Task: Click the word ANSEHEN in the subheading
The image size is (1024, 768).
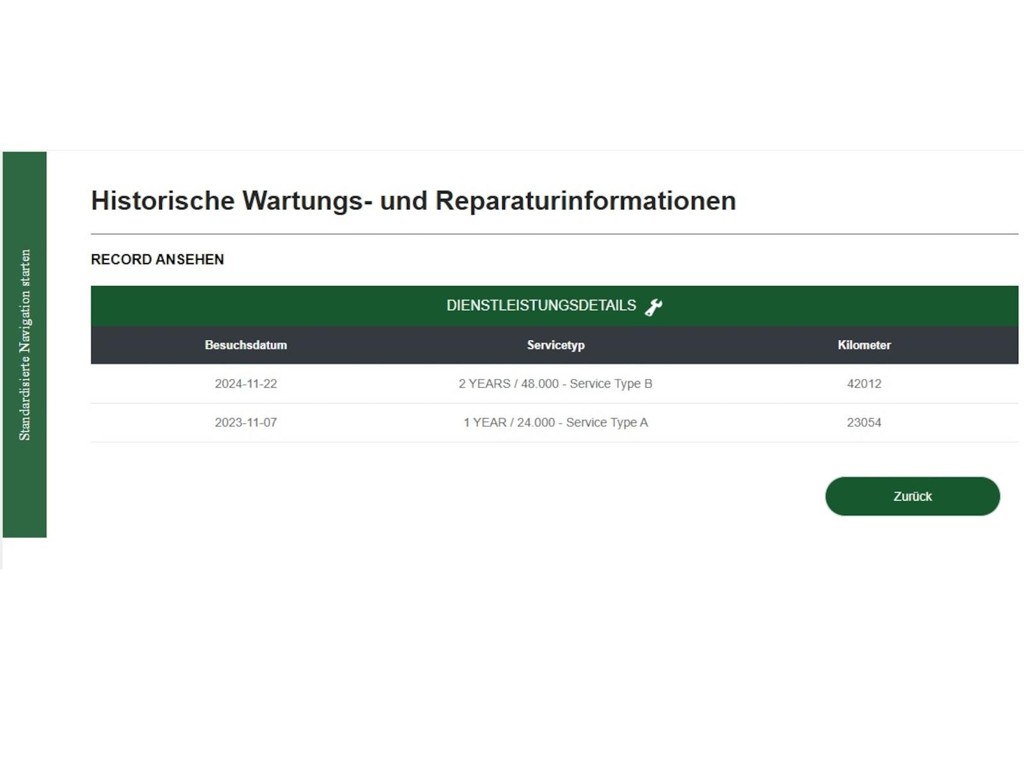Action: click(190, 259)
